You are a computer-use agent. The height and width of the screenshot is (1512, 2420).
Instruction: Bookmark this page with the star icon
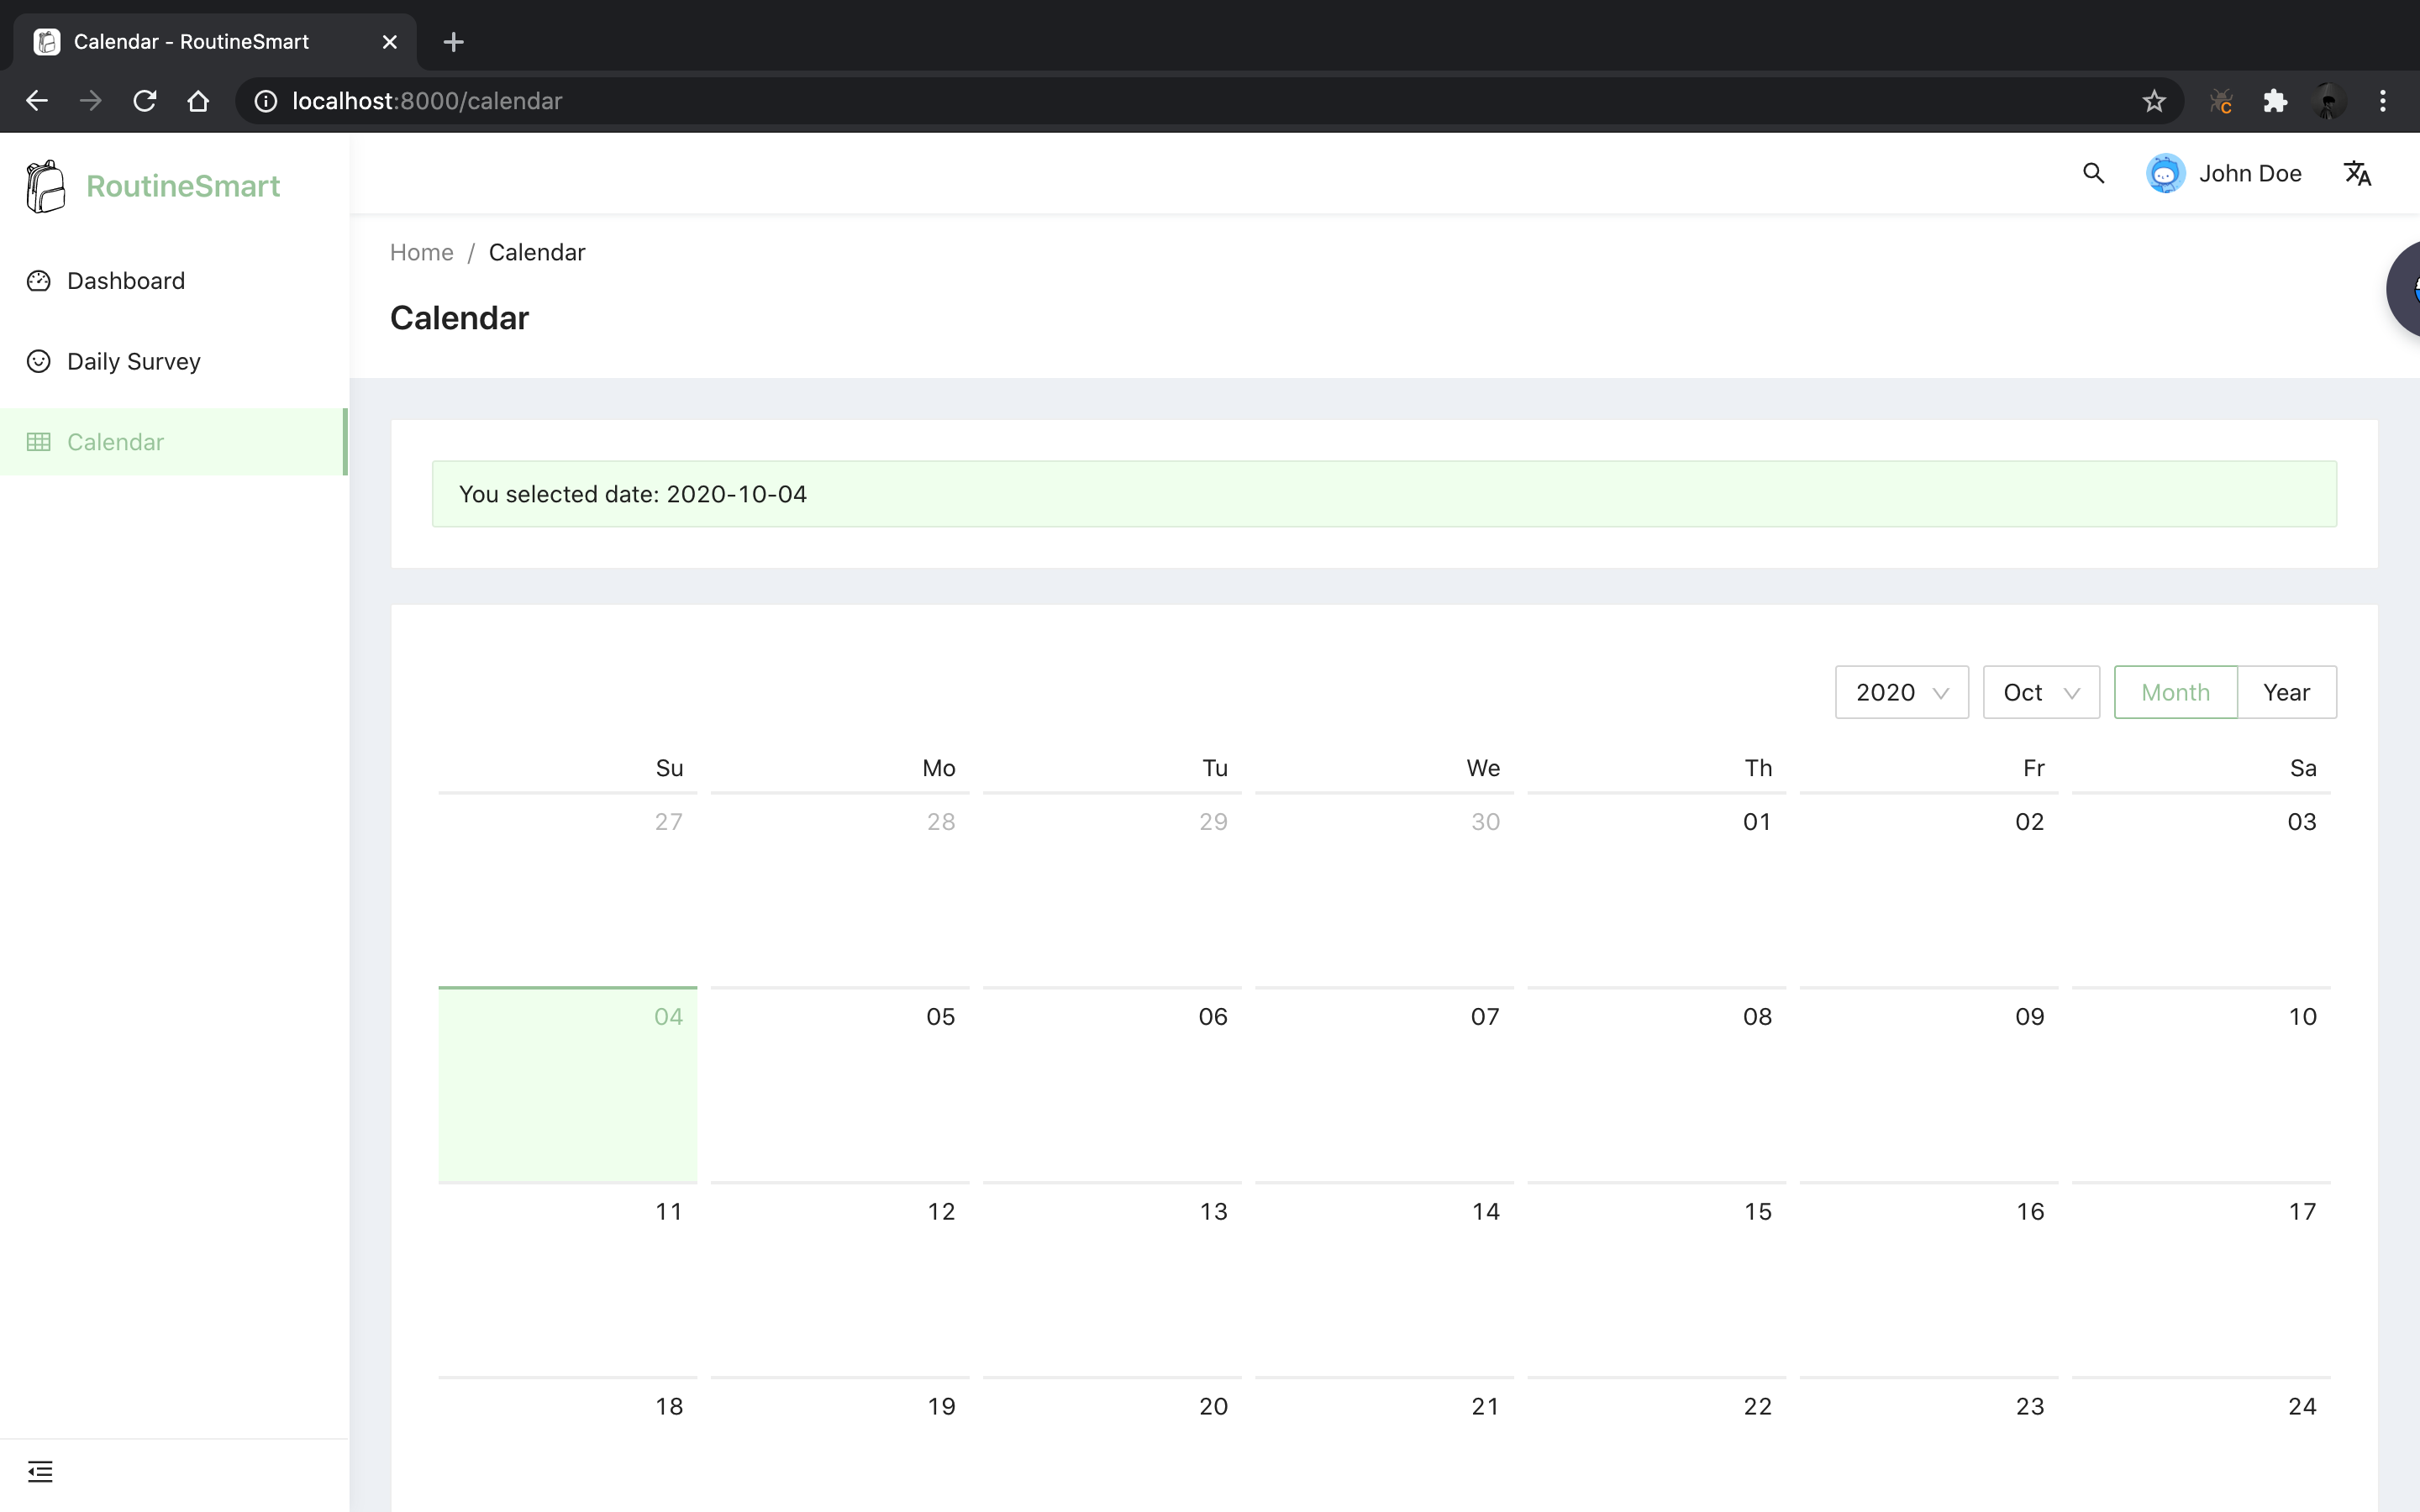click(x=2154, y=101)
